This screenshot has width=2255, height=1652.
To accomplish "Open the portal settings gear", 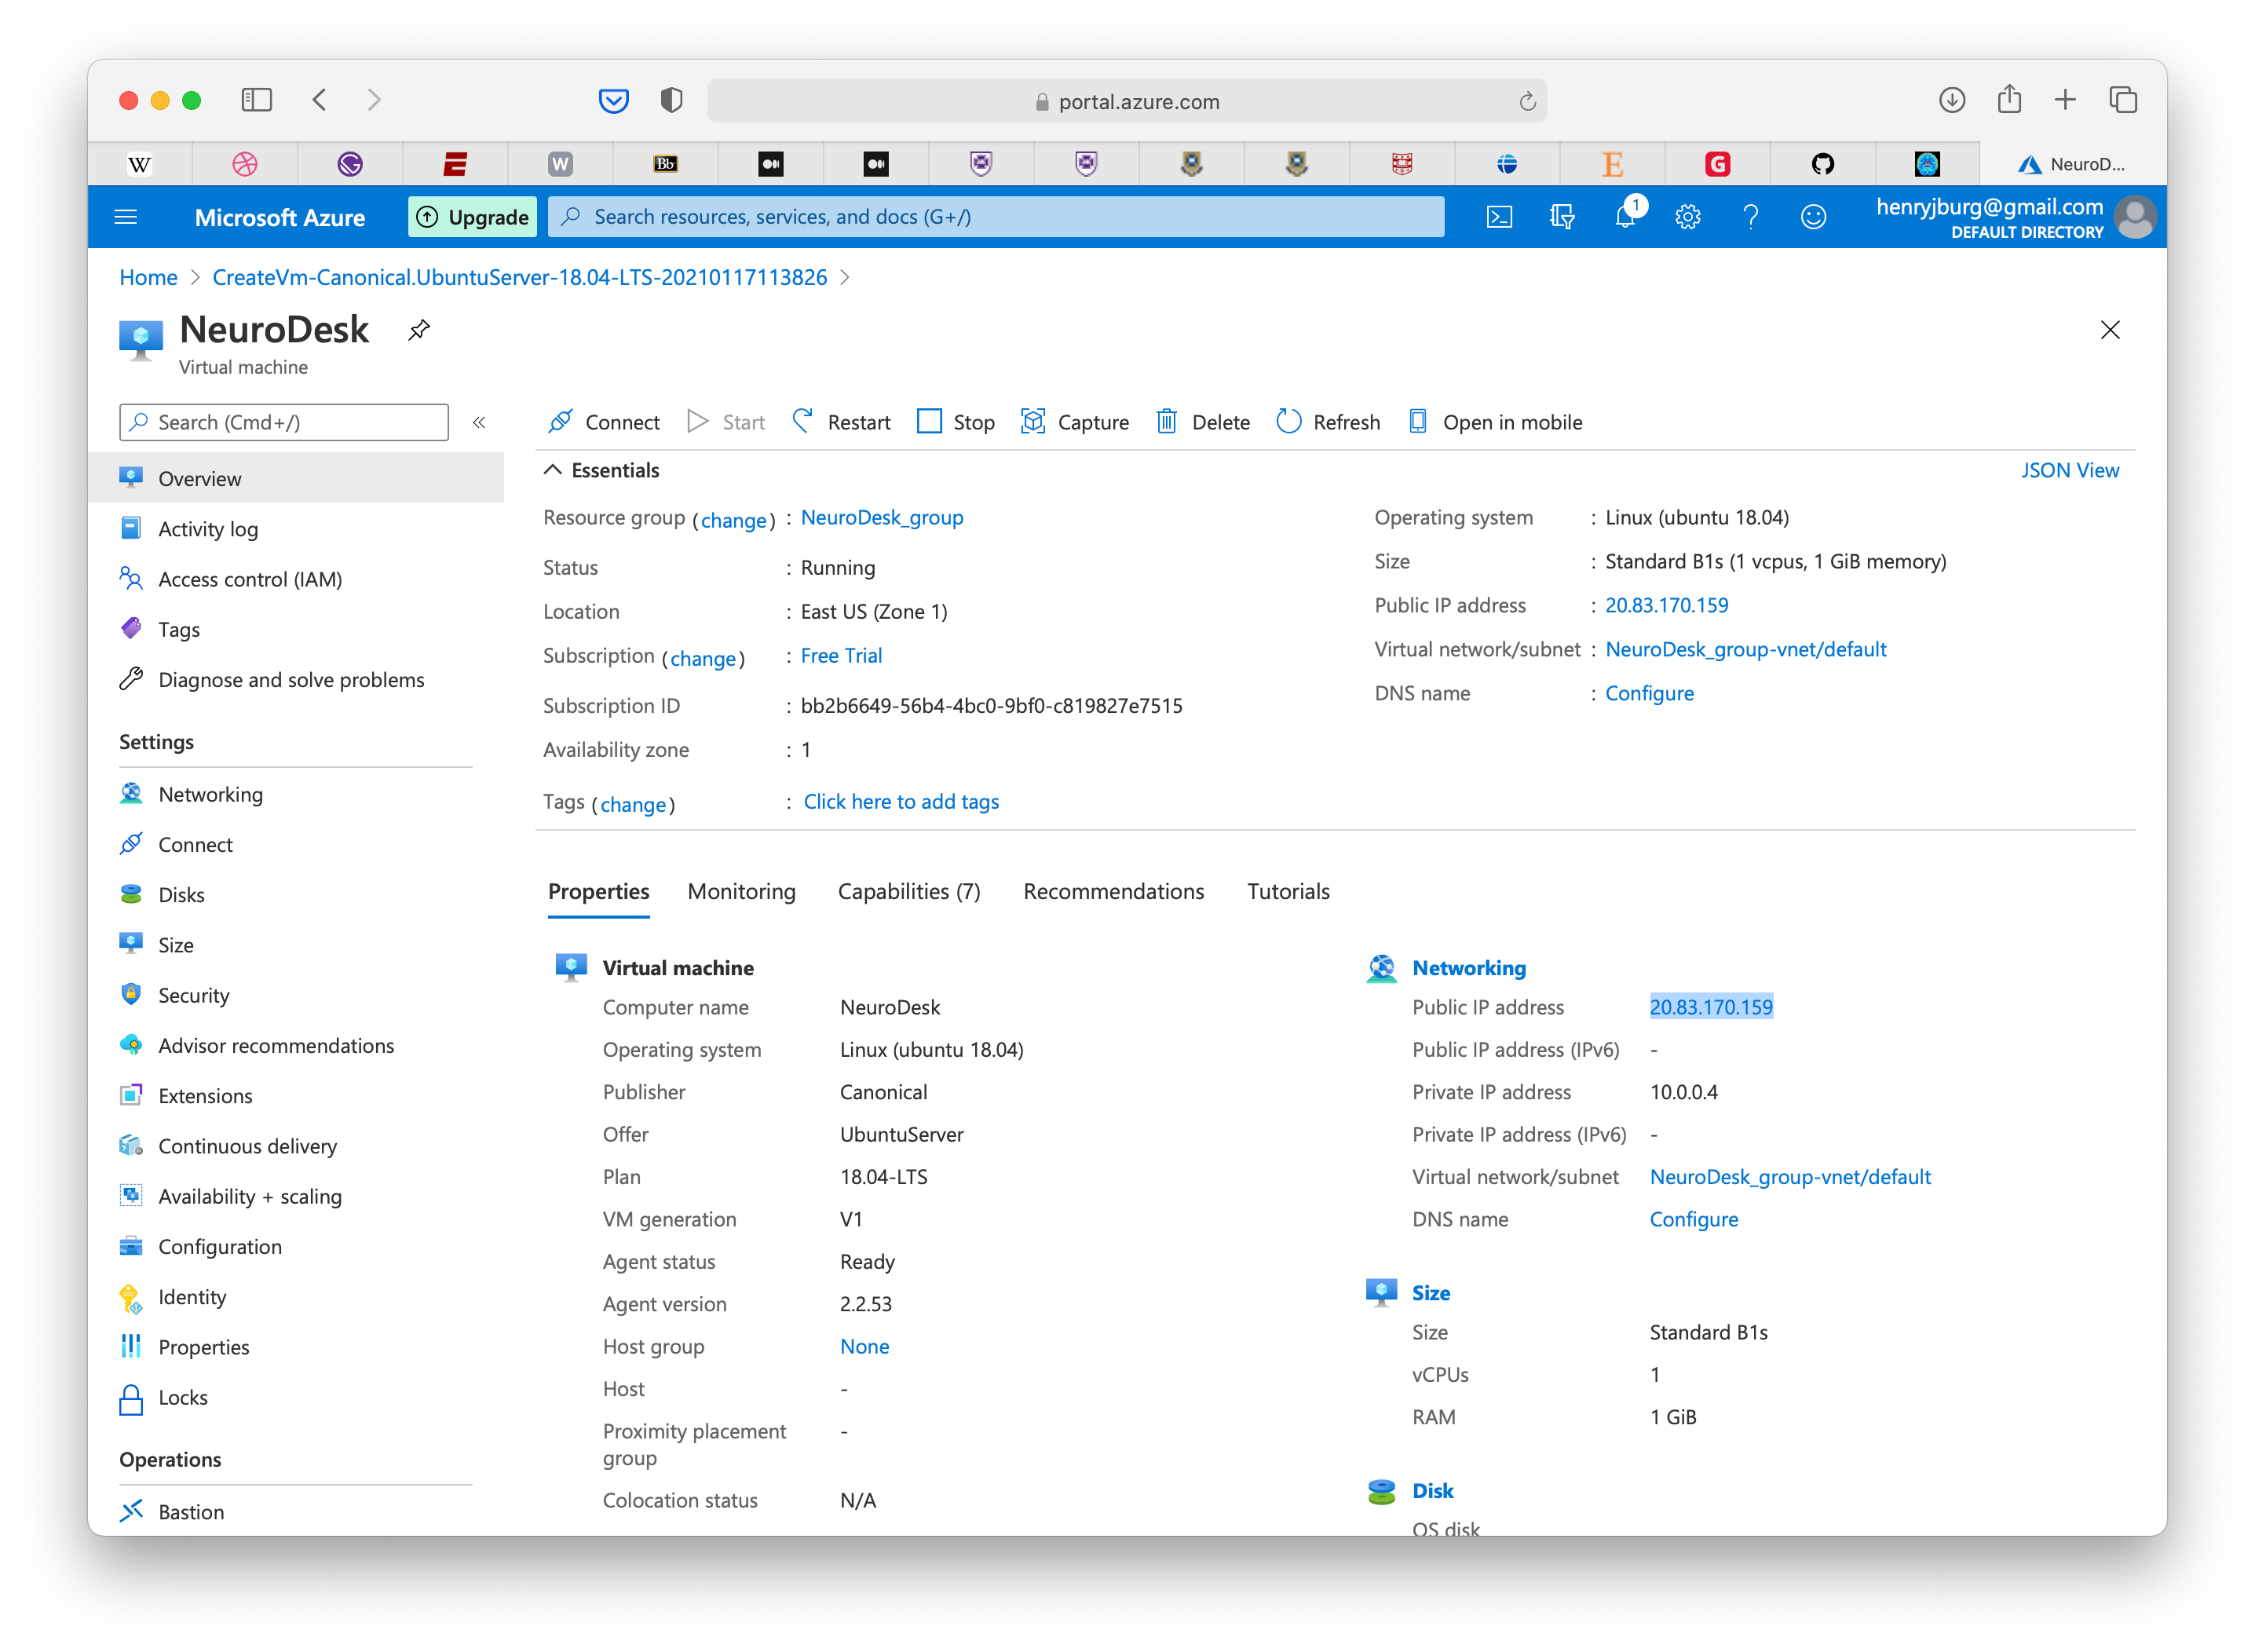I will tap(1688, 217).
